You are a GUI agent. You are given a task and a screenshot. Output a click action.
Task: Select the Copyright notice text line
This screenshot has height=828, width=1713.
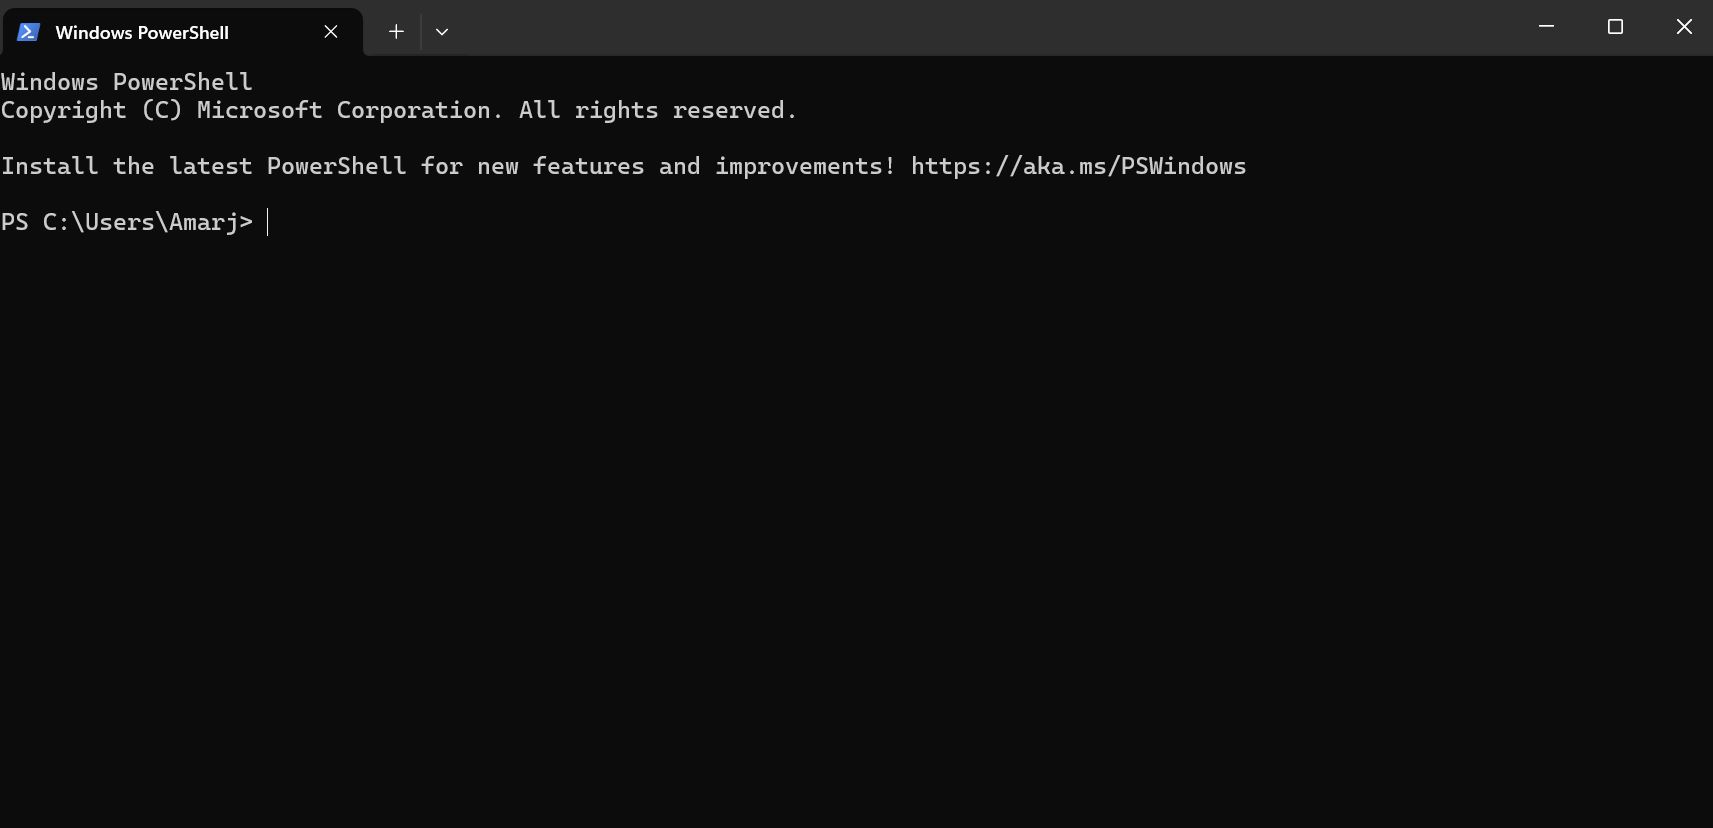[x=398, y=110]
